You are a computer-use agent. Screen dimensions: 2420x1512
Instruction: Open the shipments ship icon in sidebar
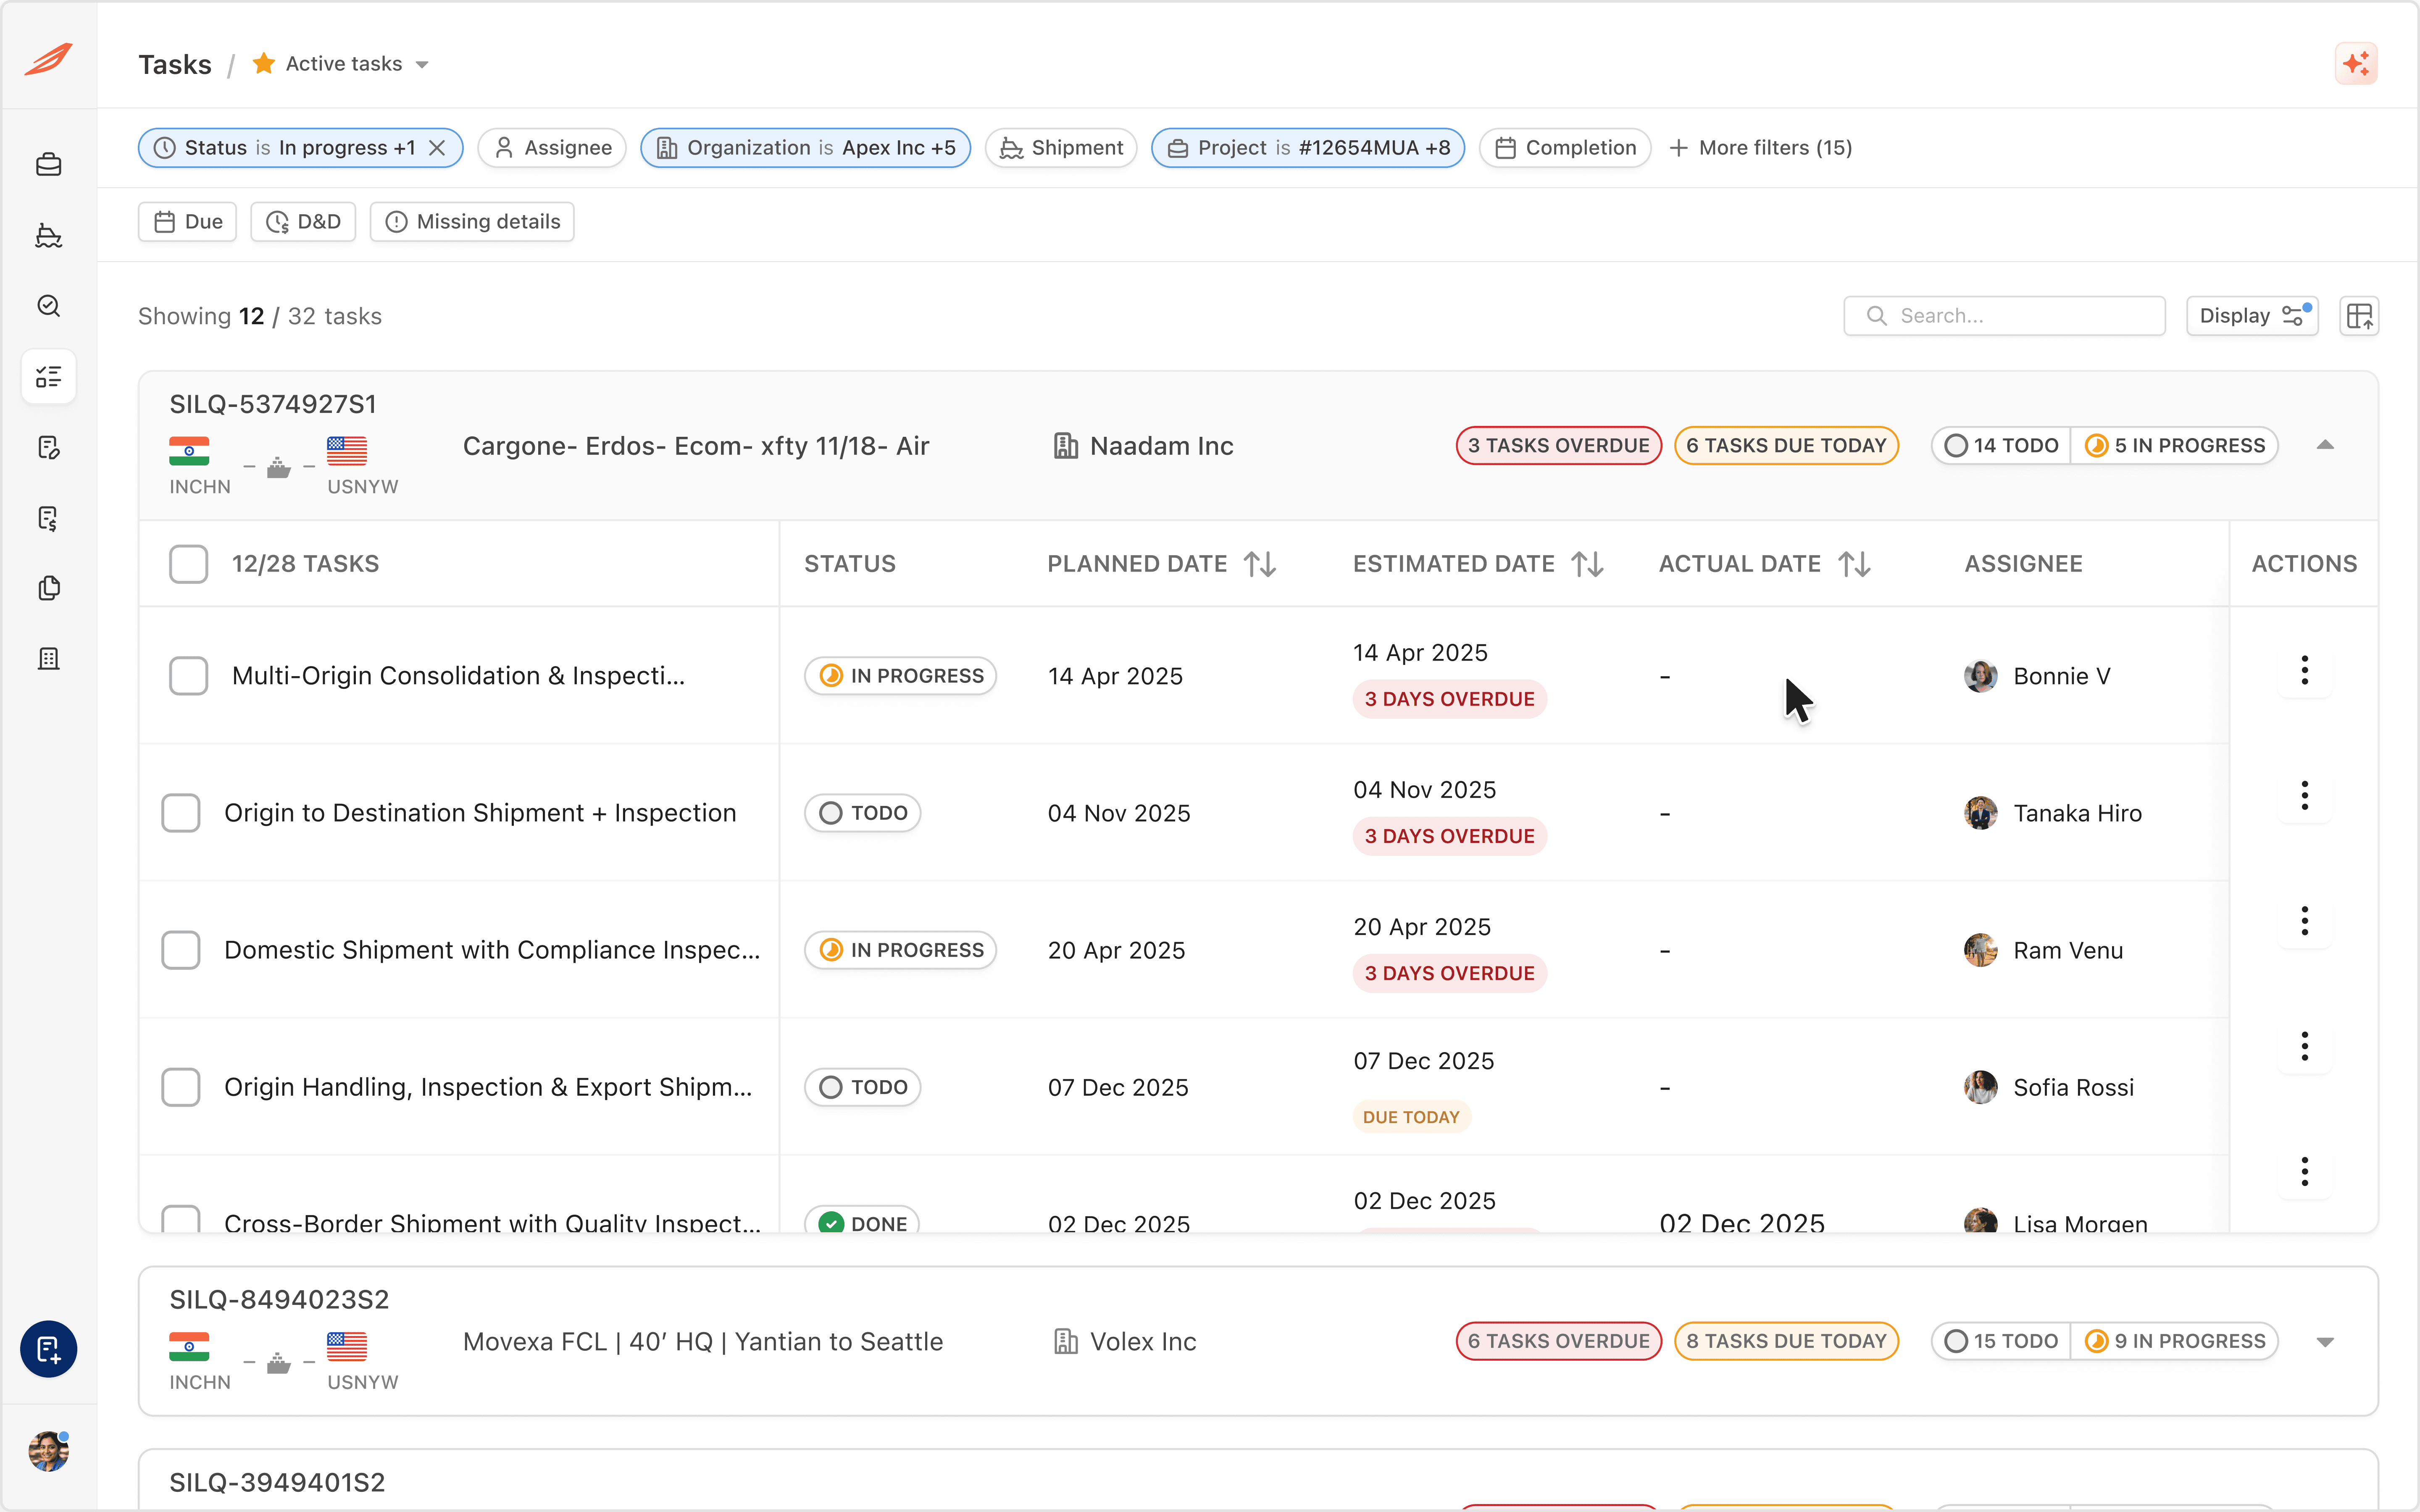(x=48, y=235)
